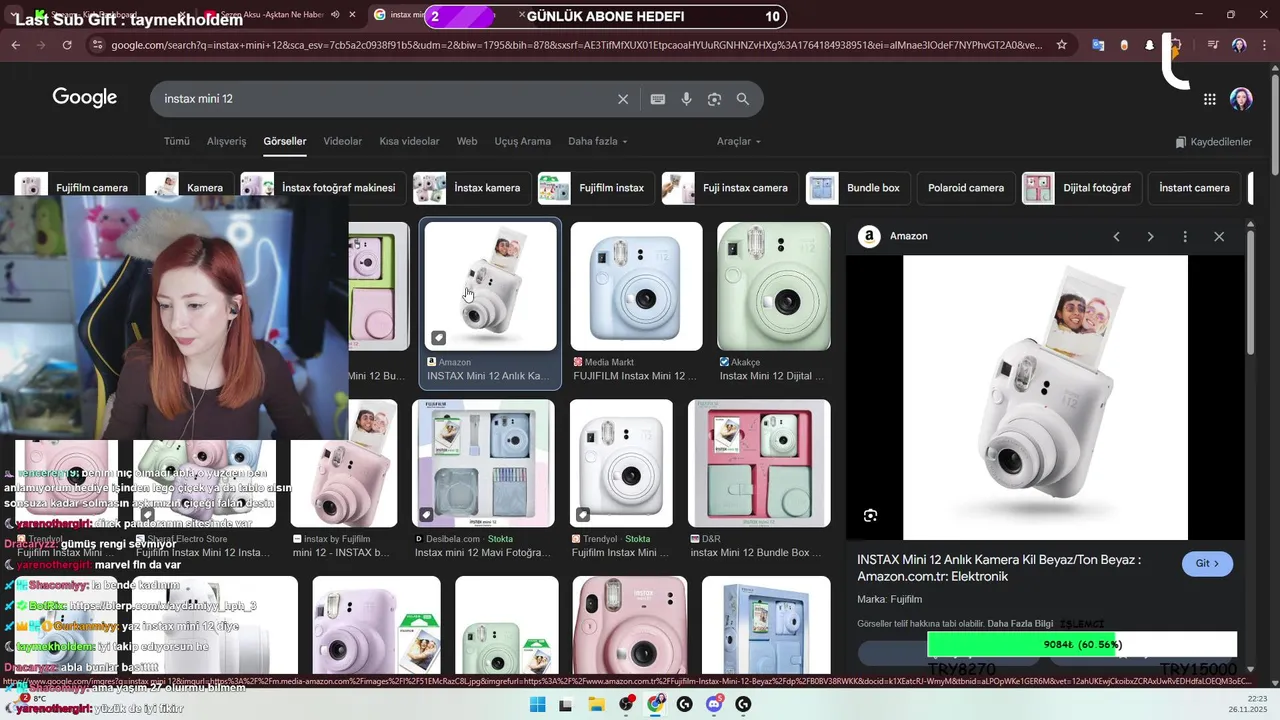The image size is (1280, 720).
Task: Close the Amazon image preview panel
Action: point(1219,237)
